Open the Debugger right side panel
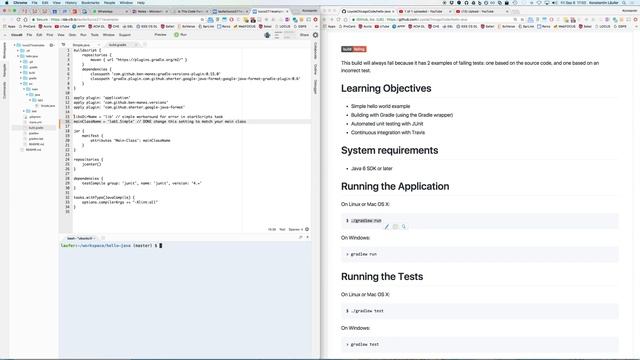 [x=316, y=86]
